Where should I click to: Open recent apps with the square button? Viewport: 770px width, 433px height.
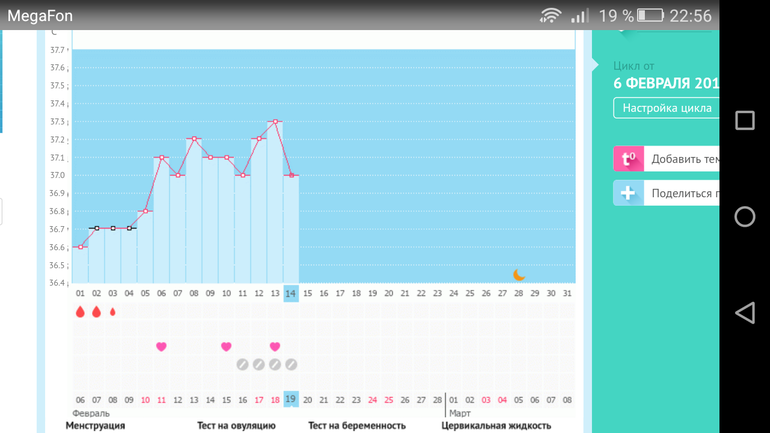(x=744, y=121)
